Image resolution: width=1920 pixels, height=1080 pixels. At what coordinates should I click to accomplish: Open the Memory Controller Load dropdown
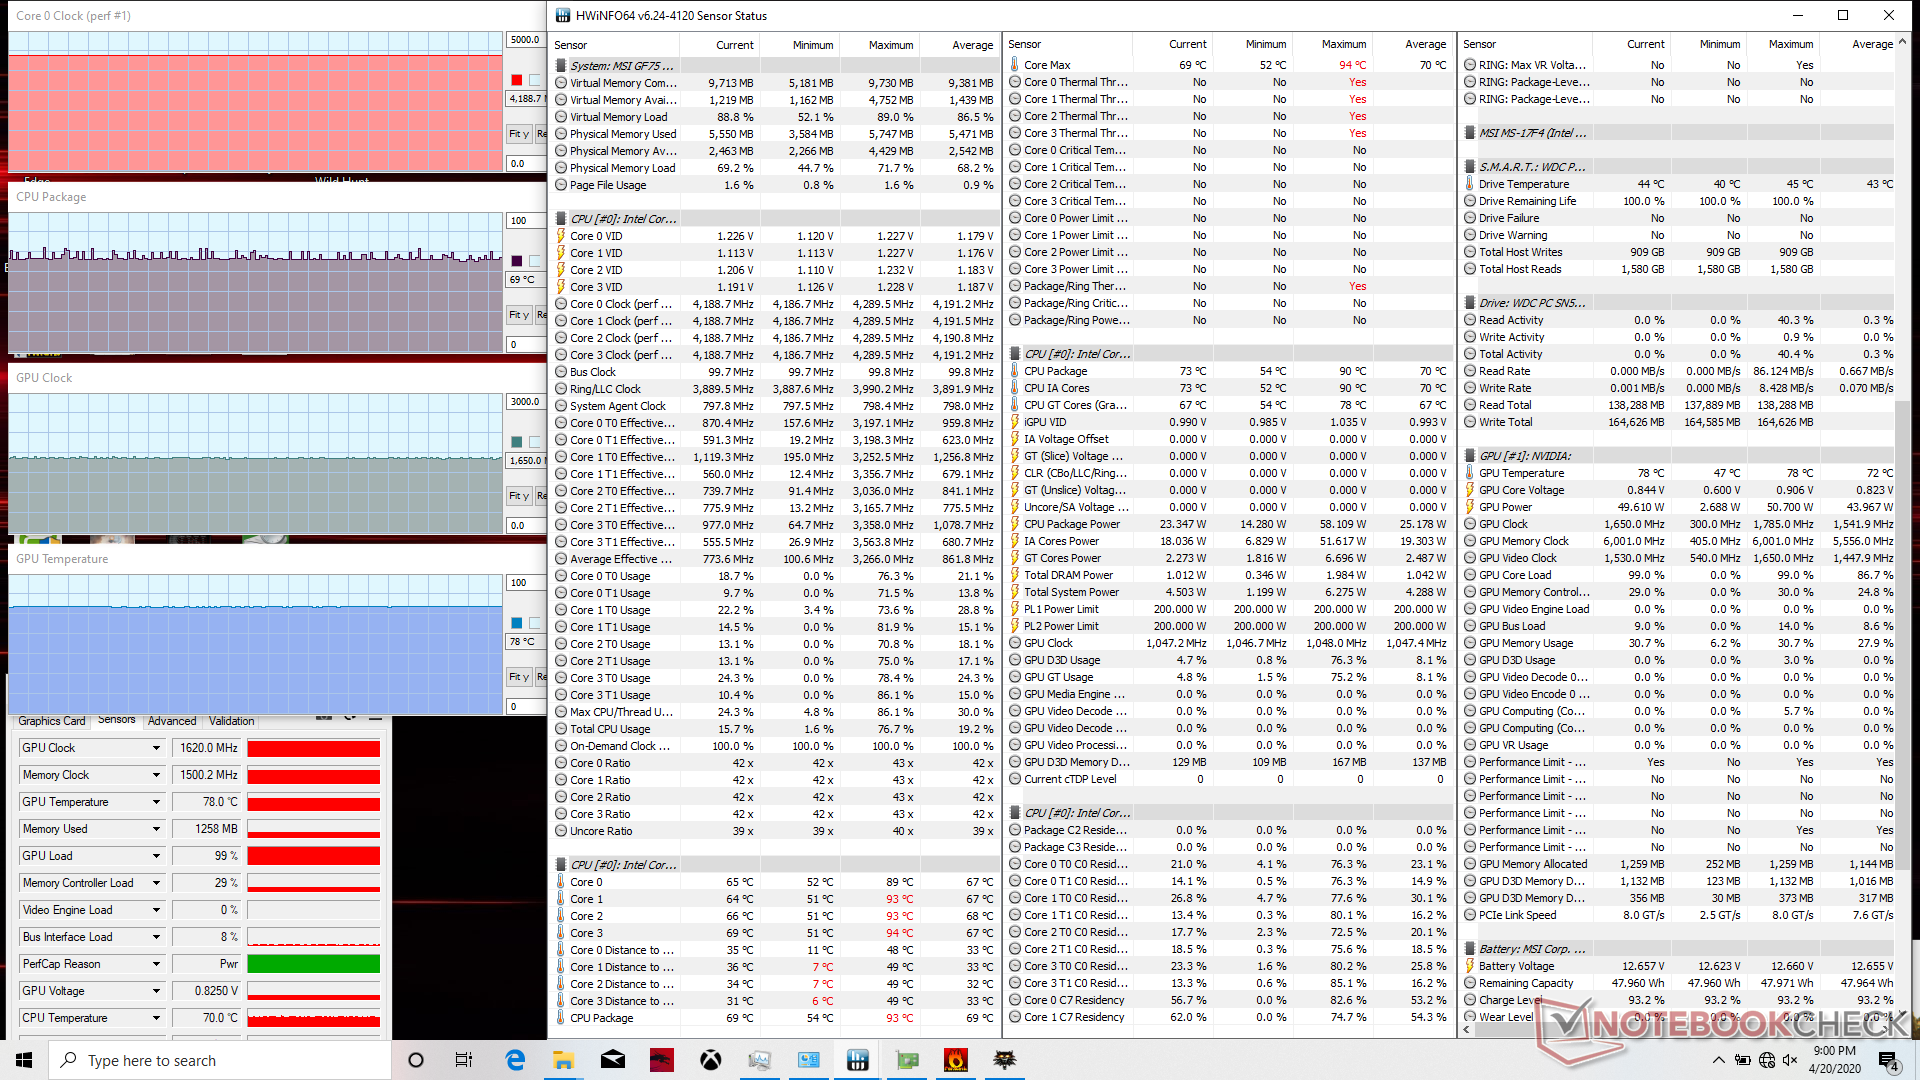click(x=156, y=883)
